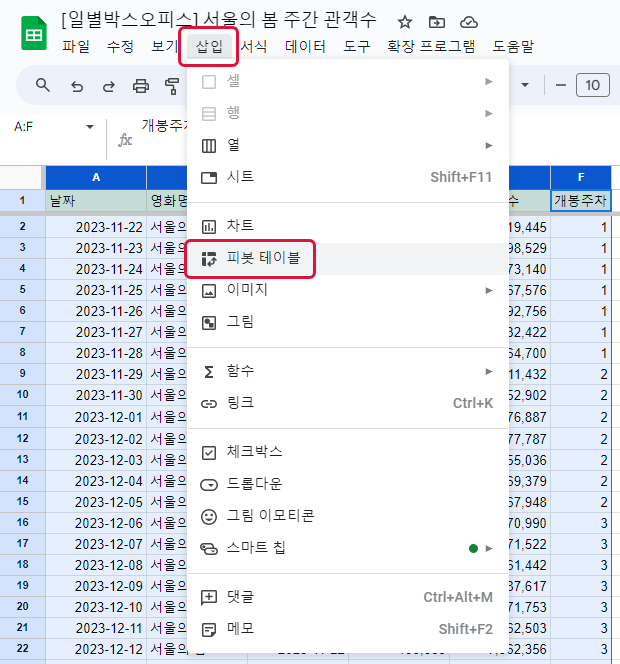The image size is (620, 664).
Task: Open Google Sheets home logo
Action: 33,33
